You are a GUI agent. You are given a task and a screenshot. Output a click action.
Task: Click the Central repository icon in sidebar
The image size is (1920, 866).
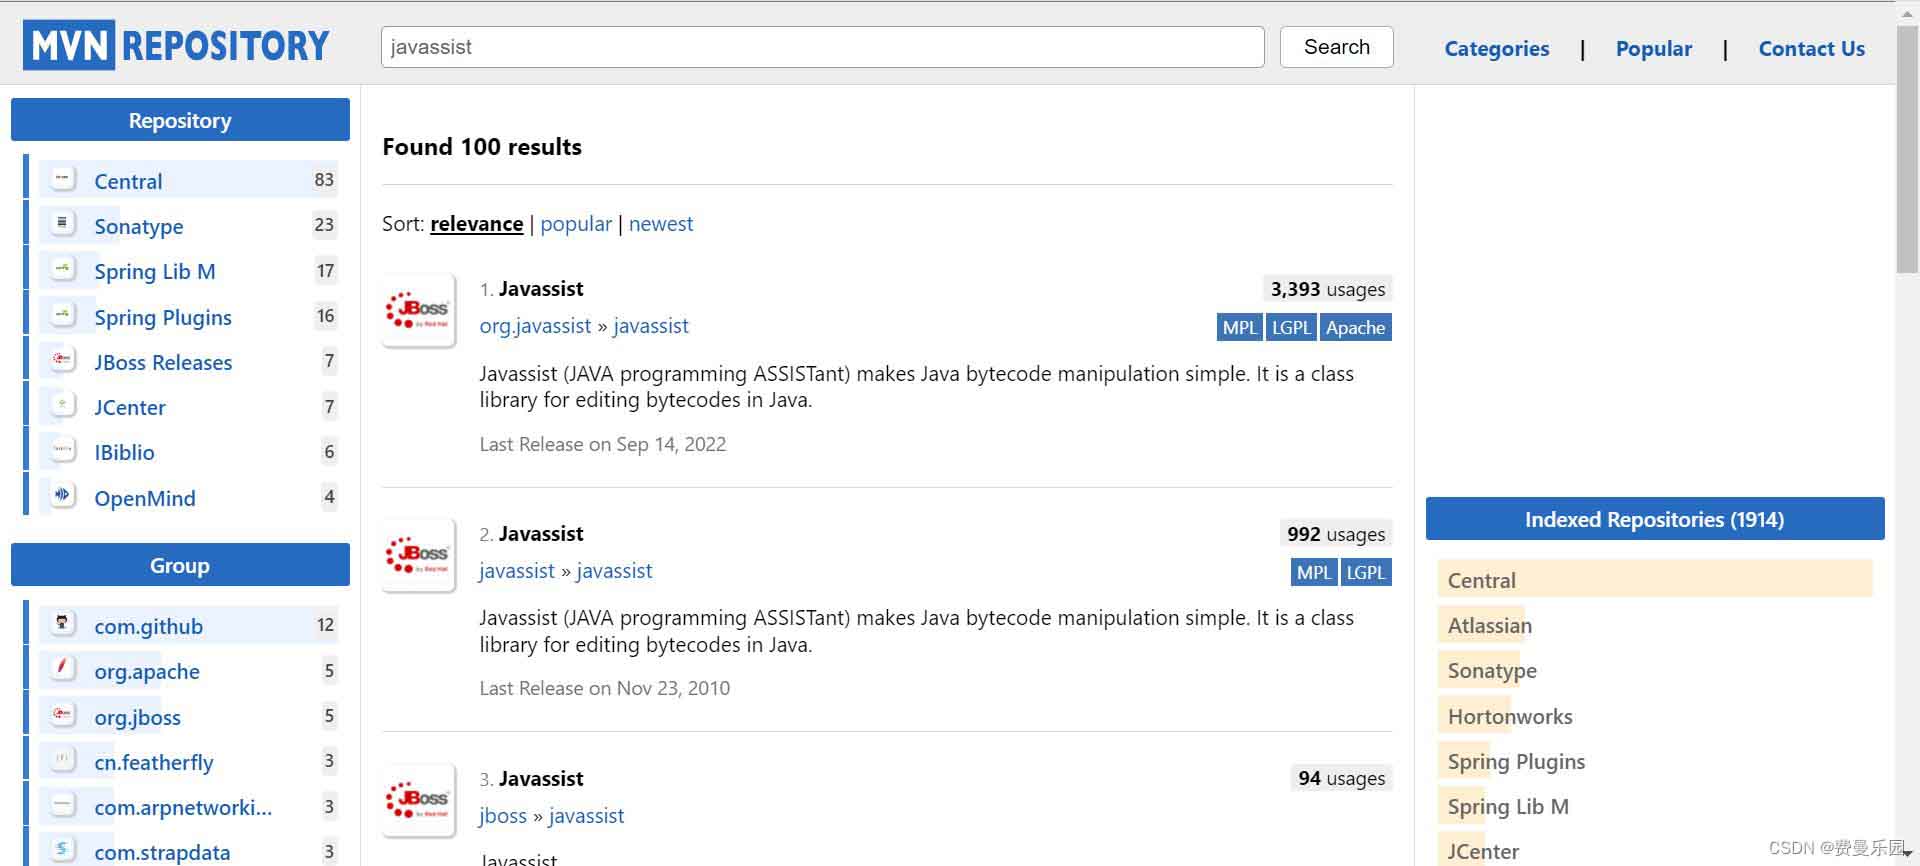click(63, 179)
